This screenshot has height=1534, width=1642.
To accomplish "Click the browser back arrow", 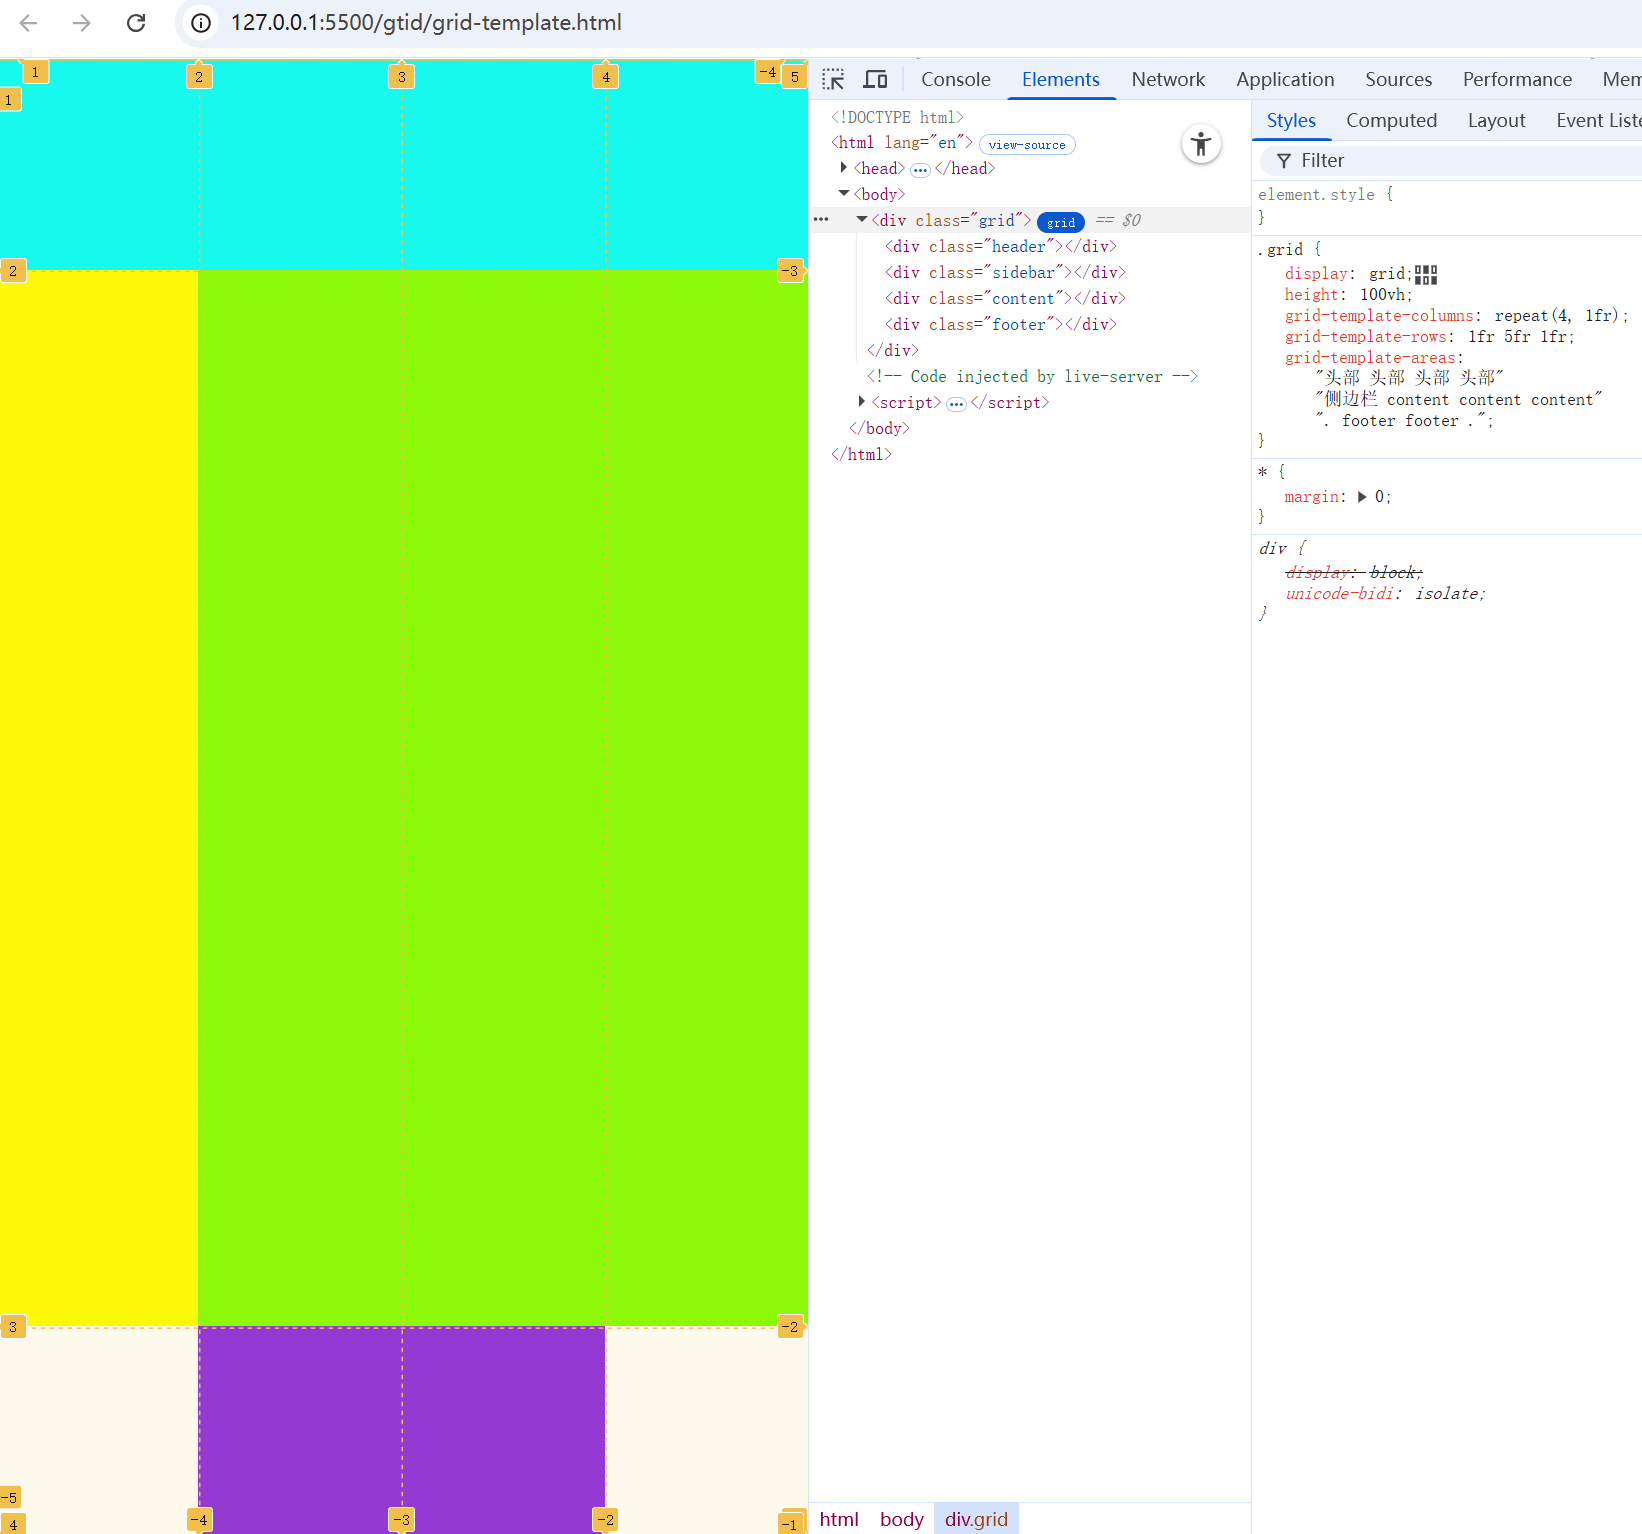I will pyautogui.click(x=28, y=22).
